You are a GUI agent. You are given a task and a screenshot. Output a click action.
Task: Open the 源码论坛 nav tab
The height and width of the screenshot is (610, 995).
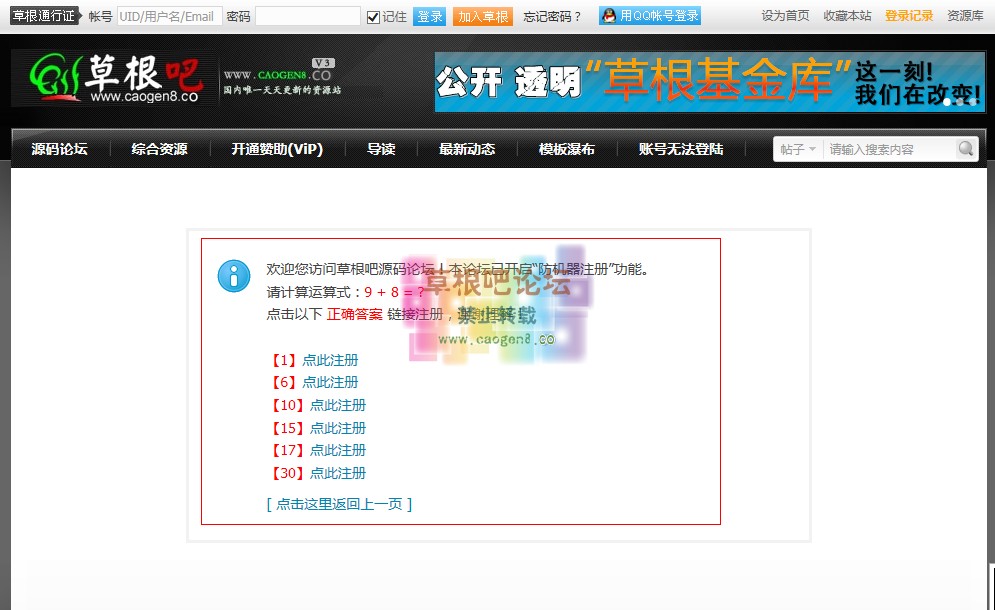(x=59, y=149)
